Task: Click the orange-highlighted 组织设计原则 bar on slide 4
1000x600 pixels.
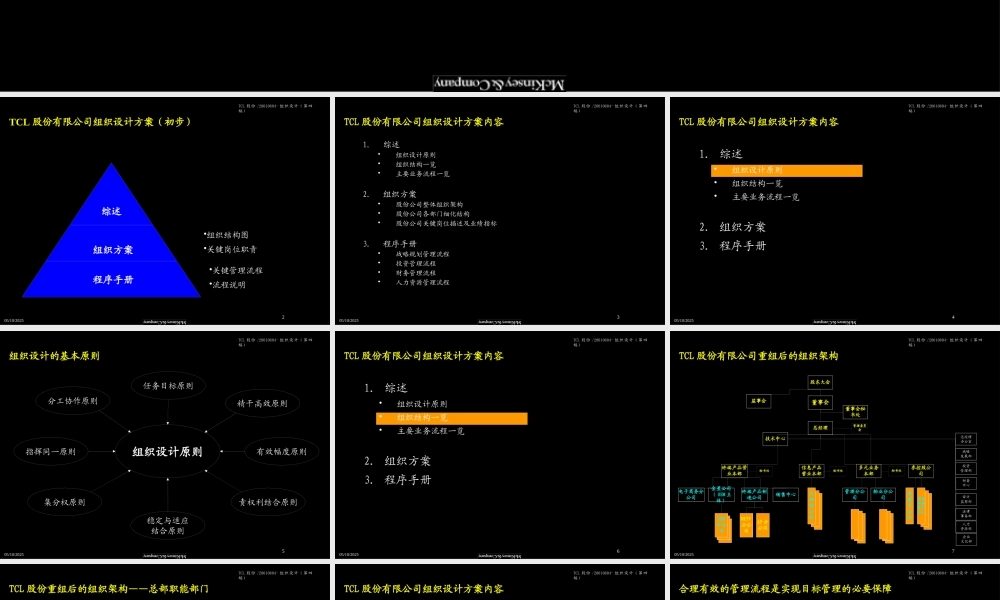Action: [786, 170]
